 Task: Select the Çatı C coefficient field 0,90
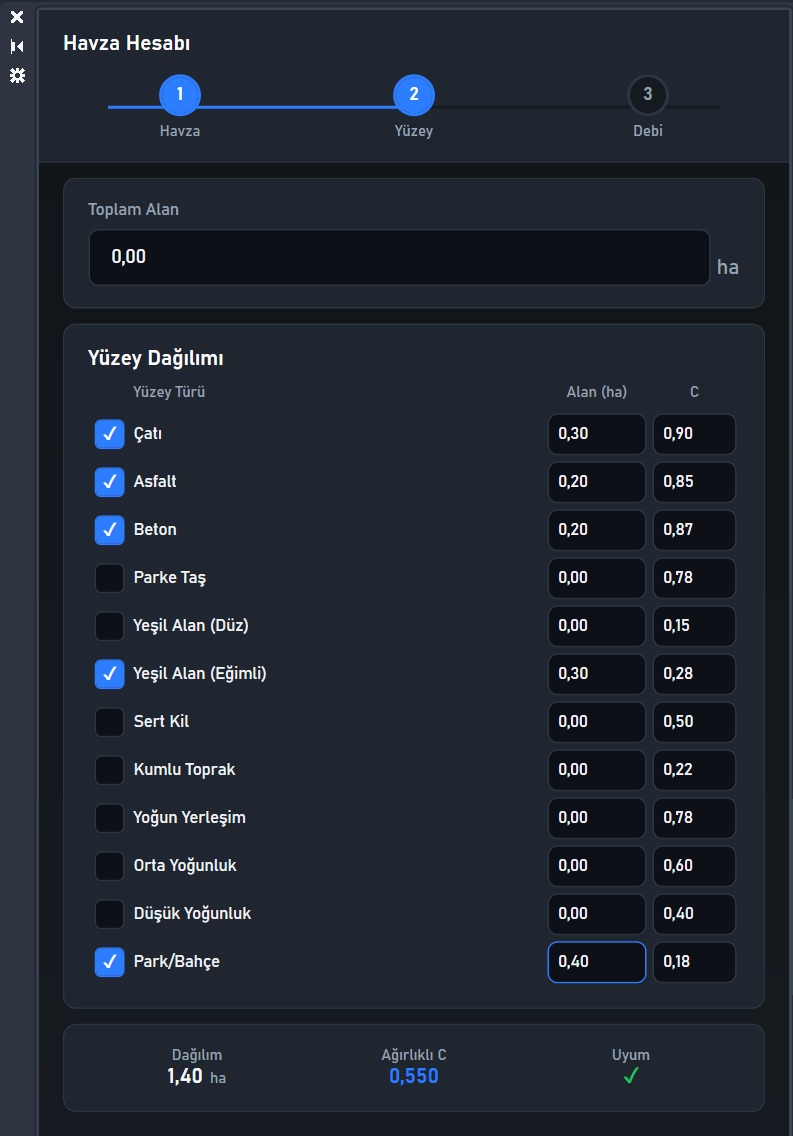click(695, 434)
